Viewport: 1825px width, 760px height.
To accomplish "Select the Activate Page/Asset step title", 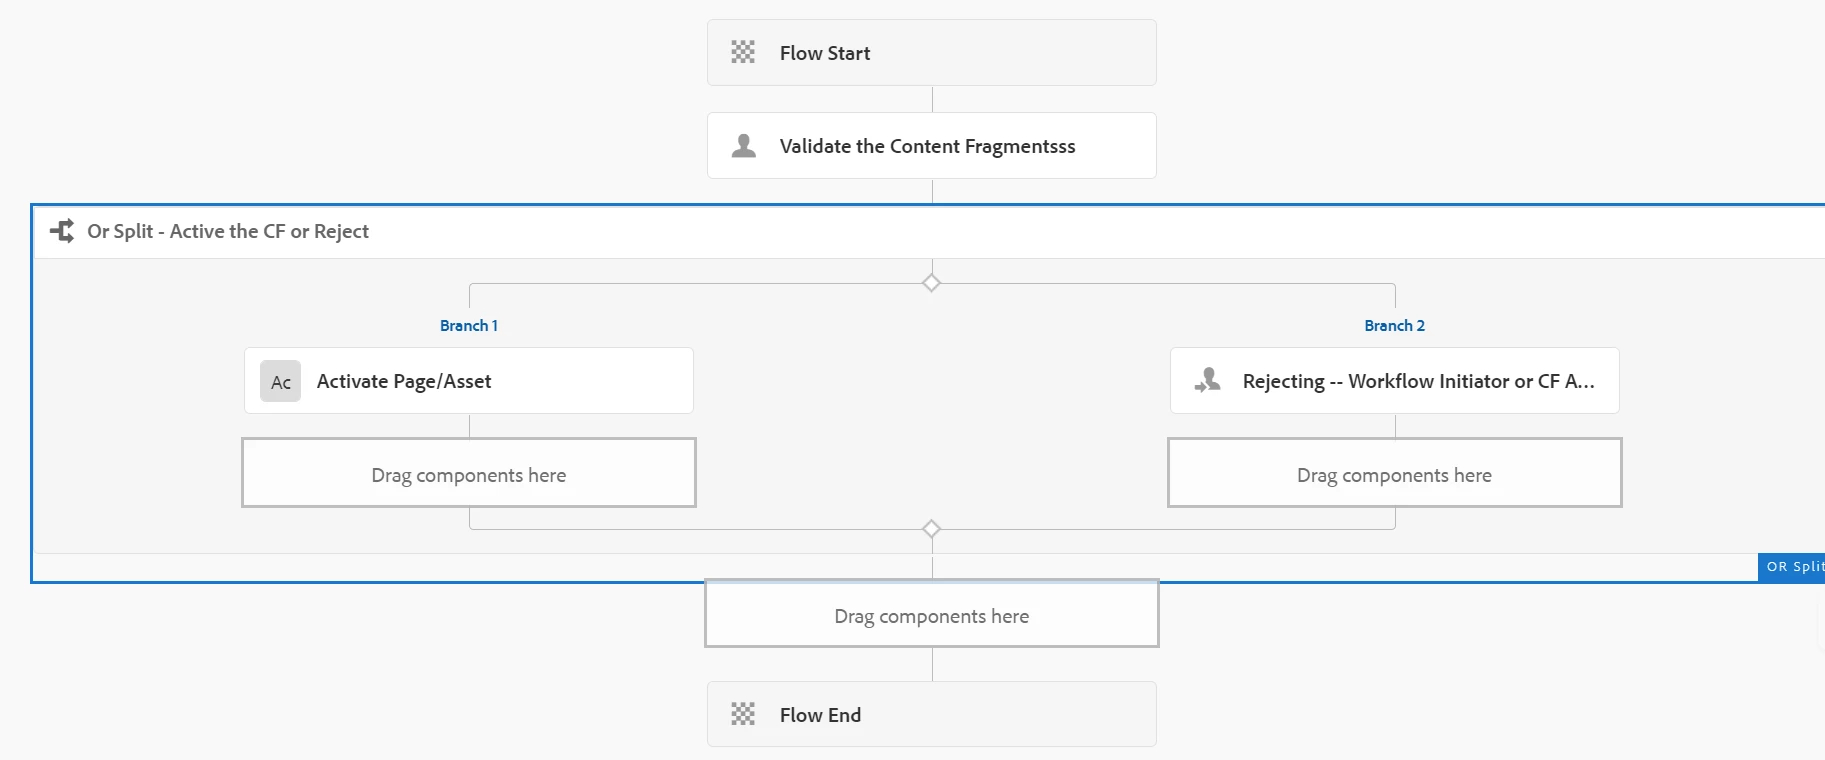I will 404,381.
